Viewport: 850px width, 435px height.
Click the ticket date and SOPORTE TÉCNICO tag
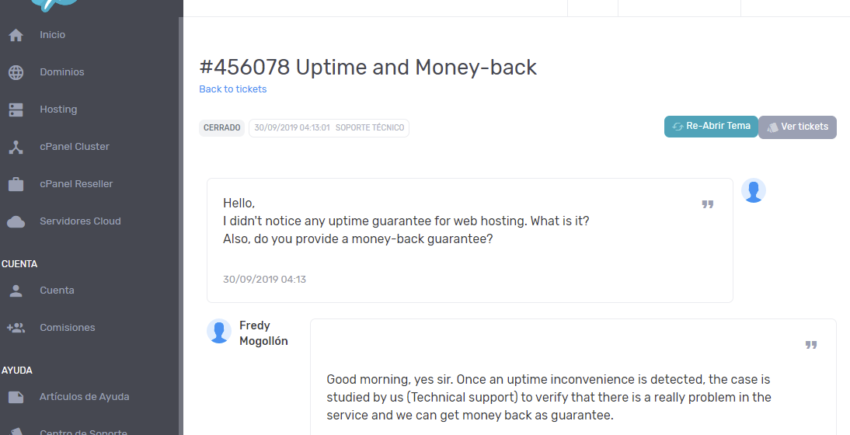tap(329, 128)
